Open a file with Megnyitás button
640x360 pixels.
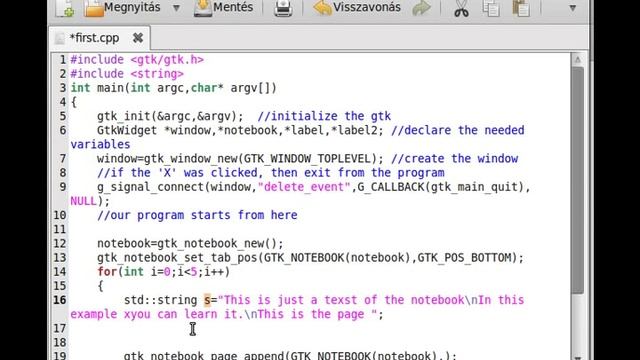(x=122, y=8)
